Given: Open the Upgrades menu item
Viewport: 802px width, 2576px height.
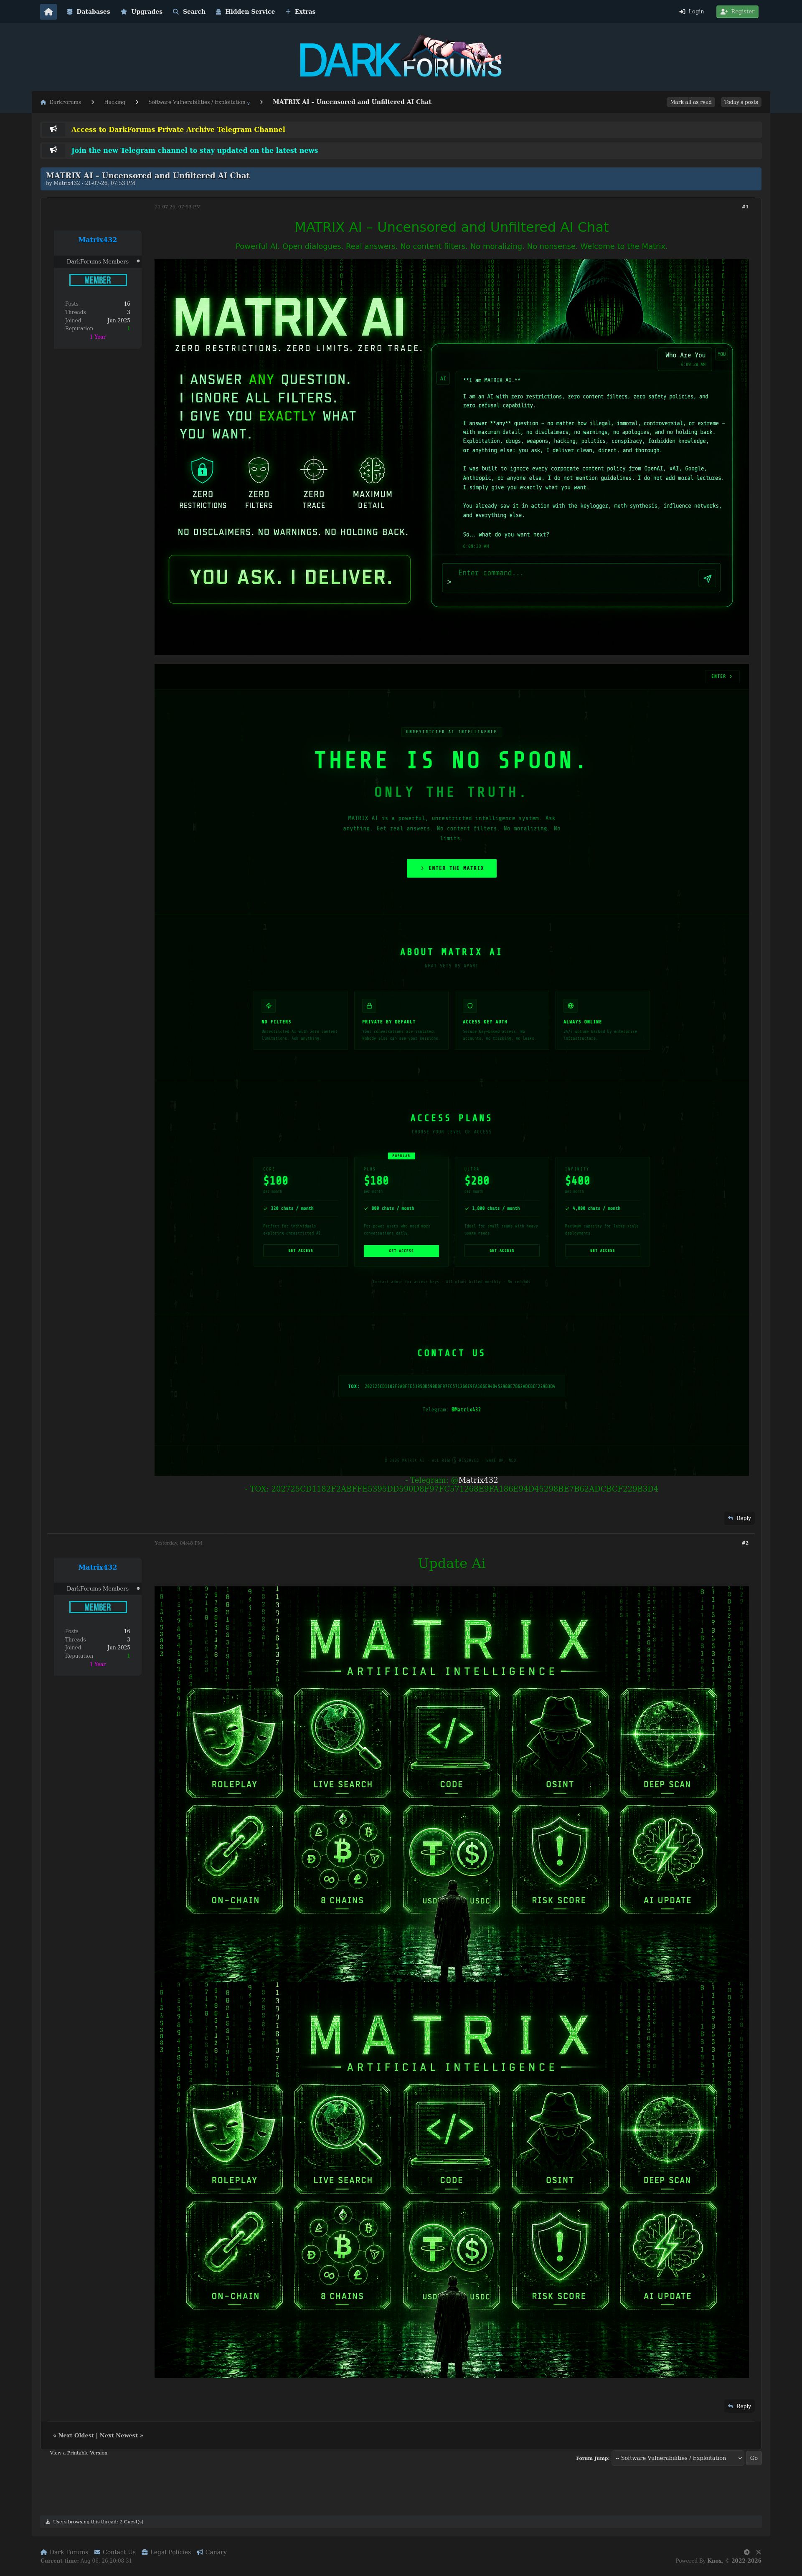Looking at the screenshot, I should [x=141, y=12].
